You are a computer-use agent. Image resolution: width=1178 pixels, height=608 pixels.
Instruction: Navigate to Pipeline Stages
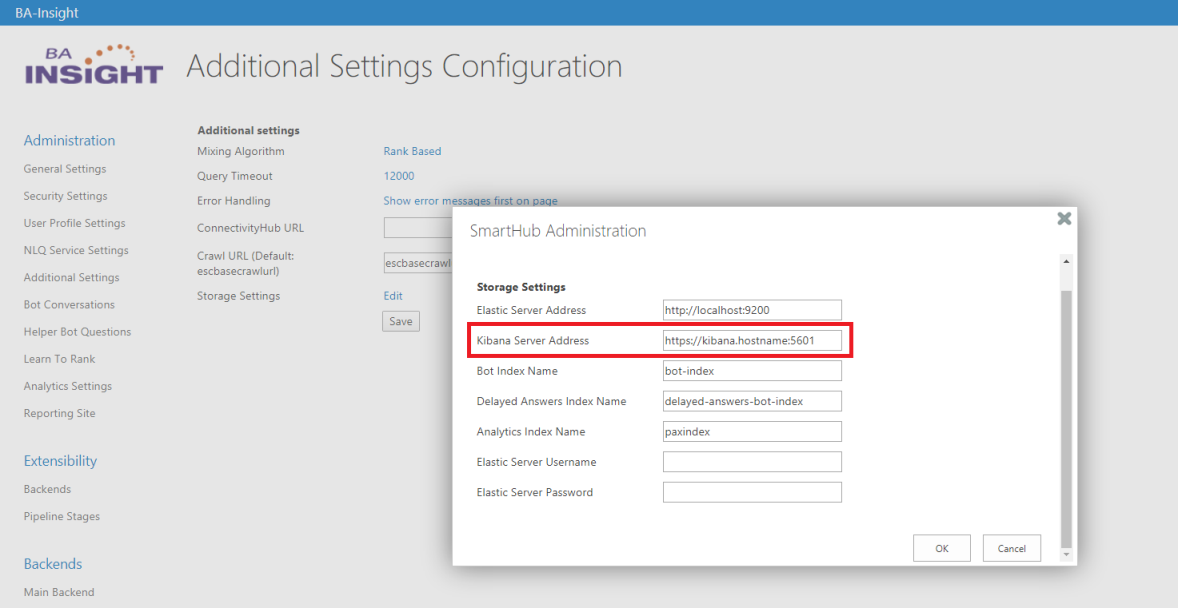[x=62, y=517]
